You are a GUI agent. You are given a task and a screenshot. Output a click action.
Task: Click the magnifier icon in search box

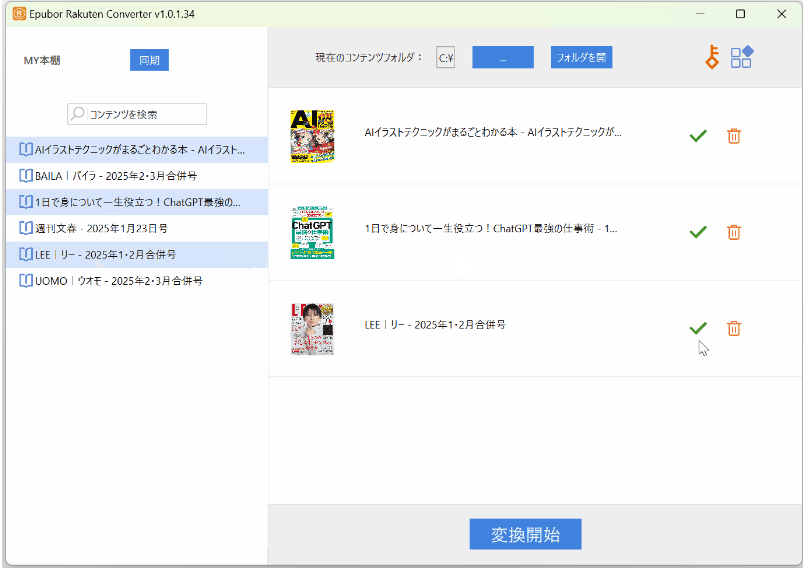click(77, 113)
